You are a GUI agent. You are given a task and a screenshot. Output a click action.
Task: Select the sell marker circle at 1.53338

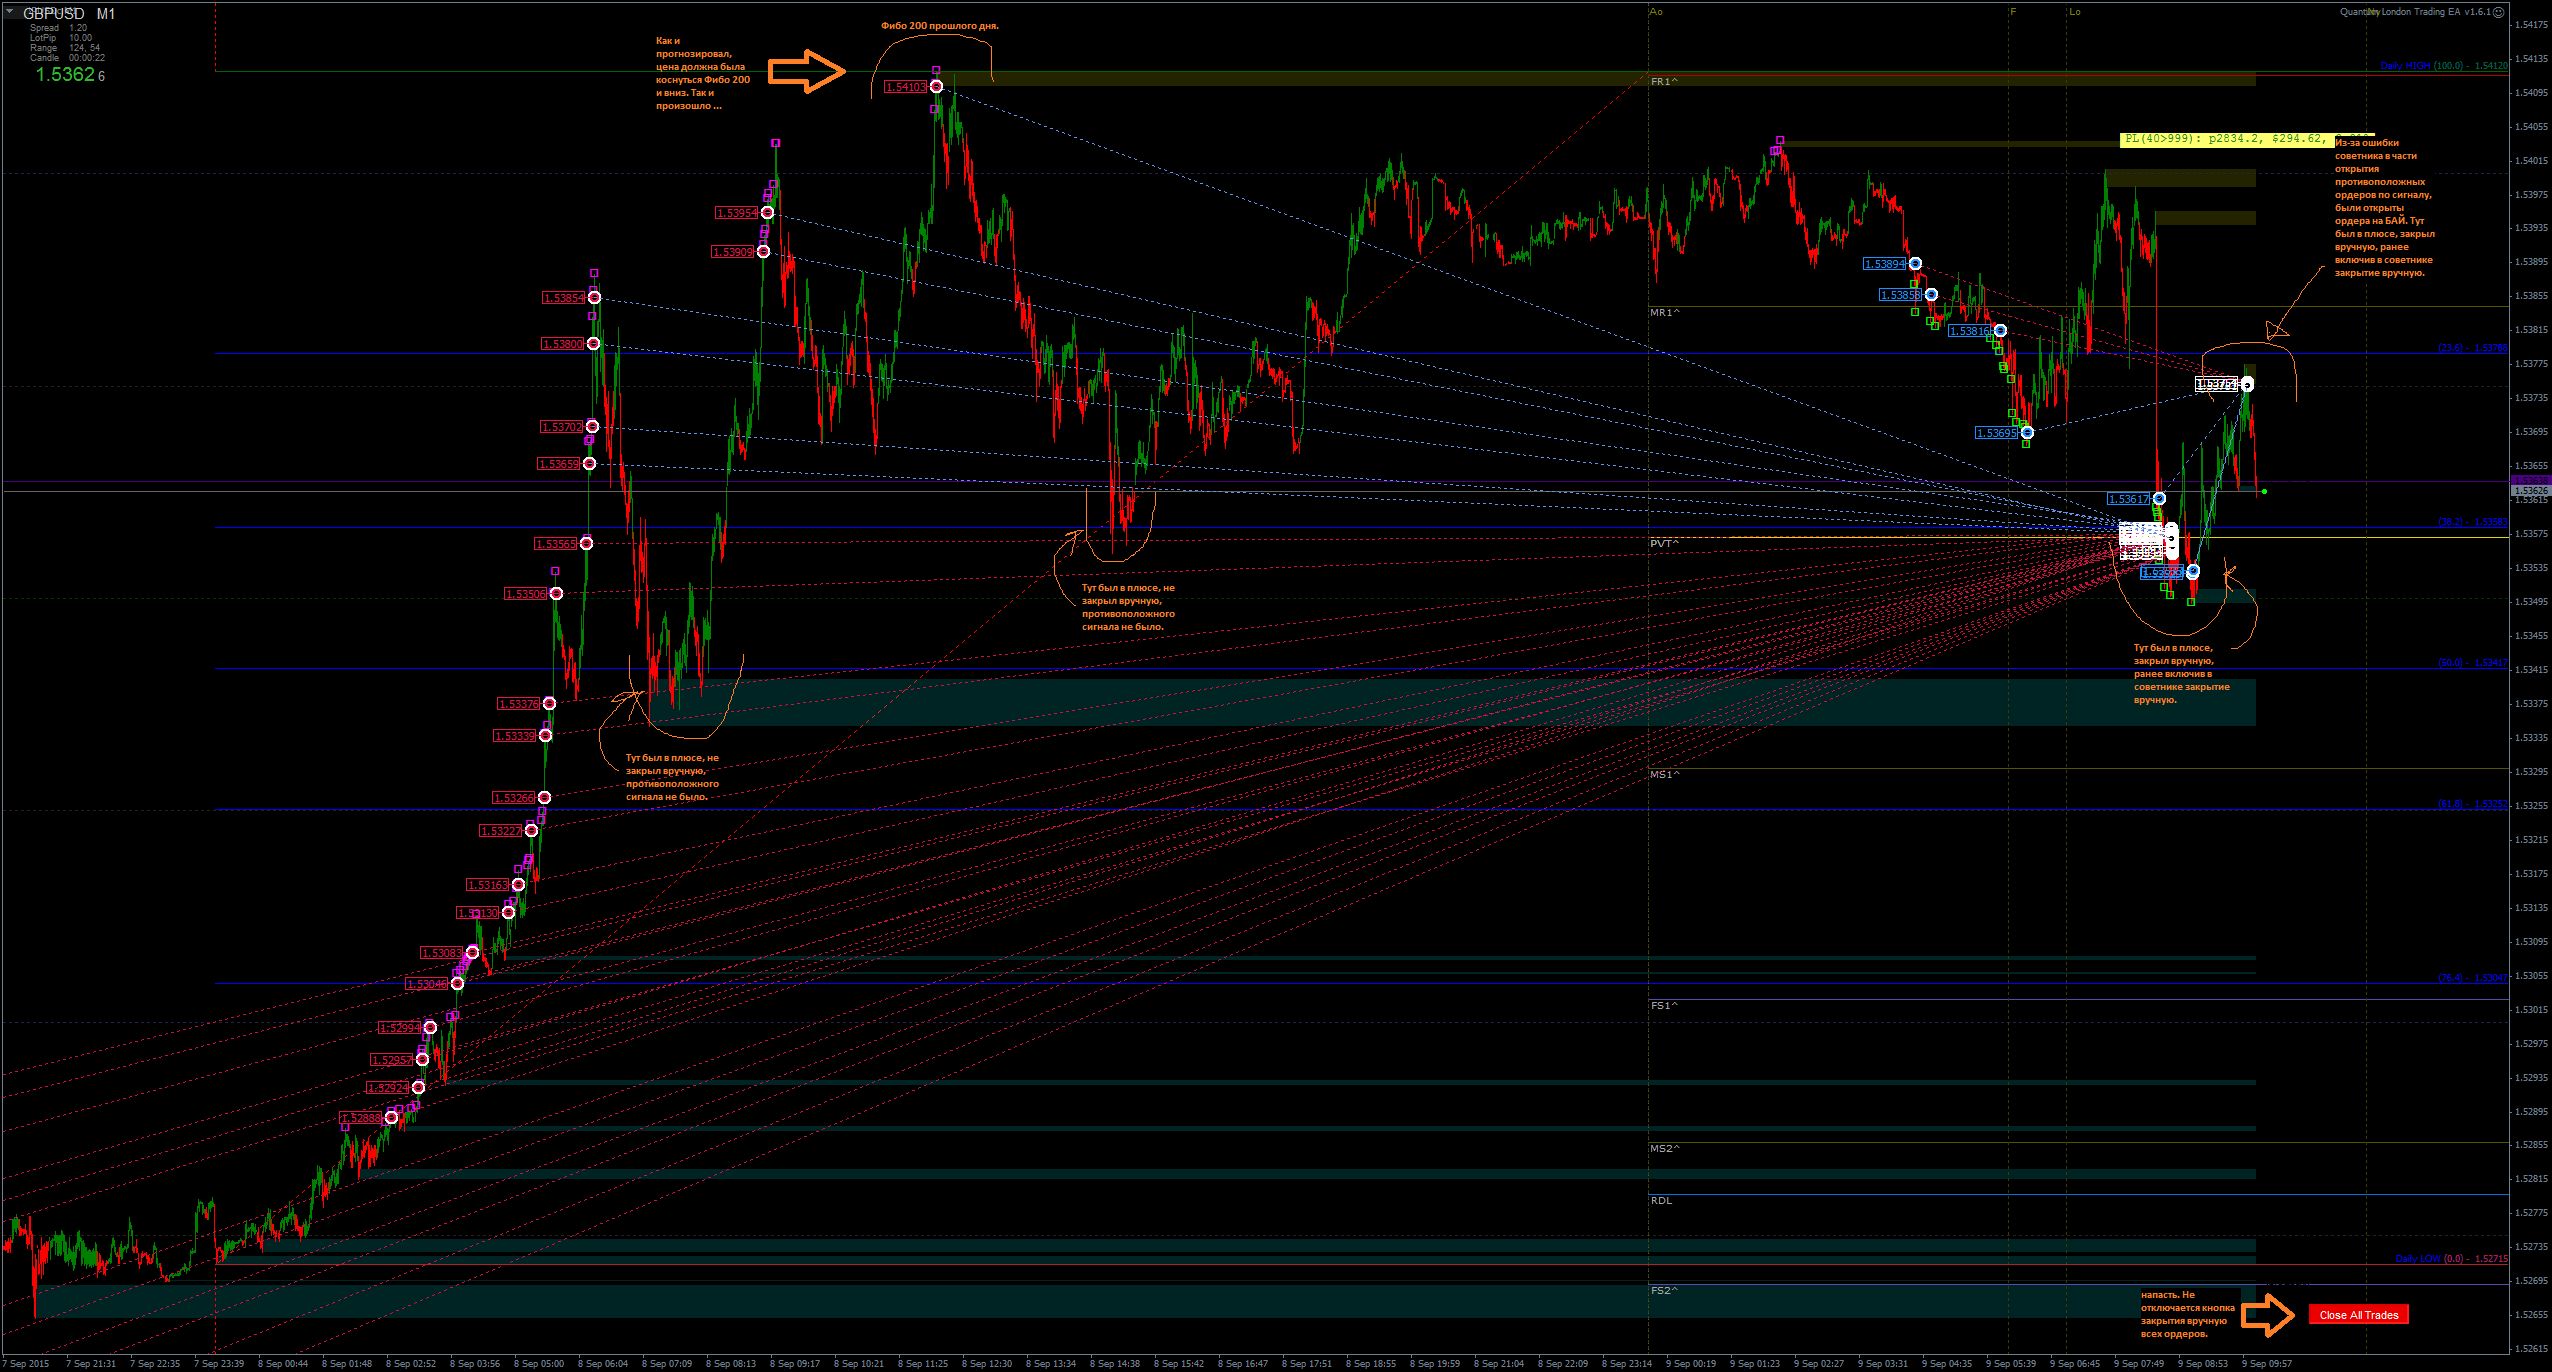pos(545,736)
